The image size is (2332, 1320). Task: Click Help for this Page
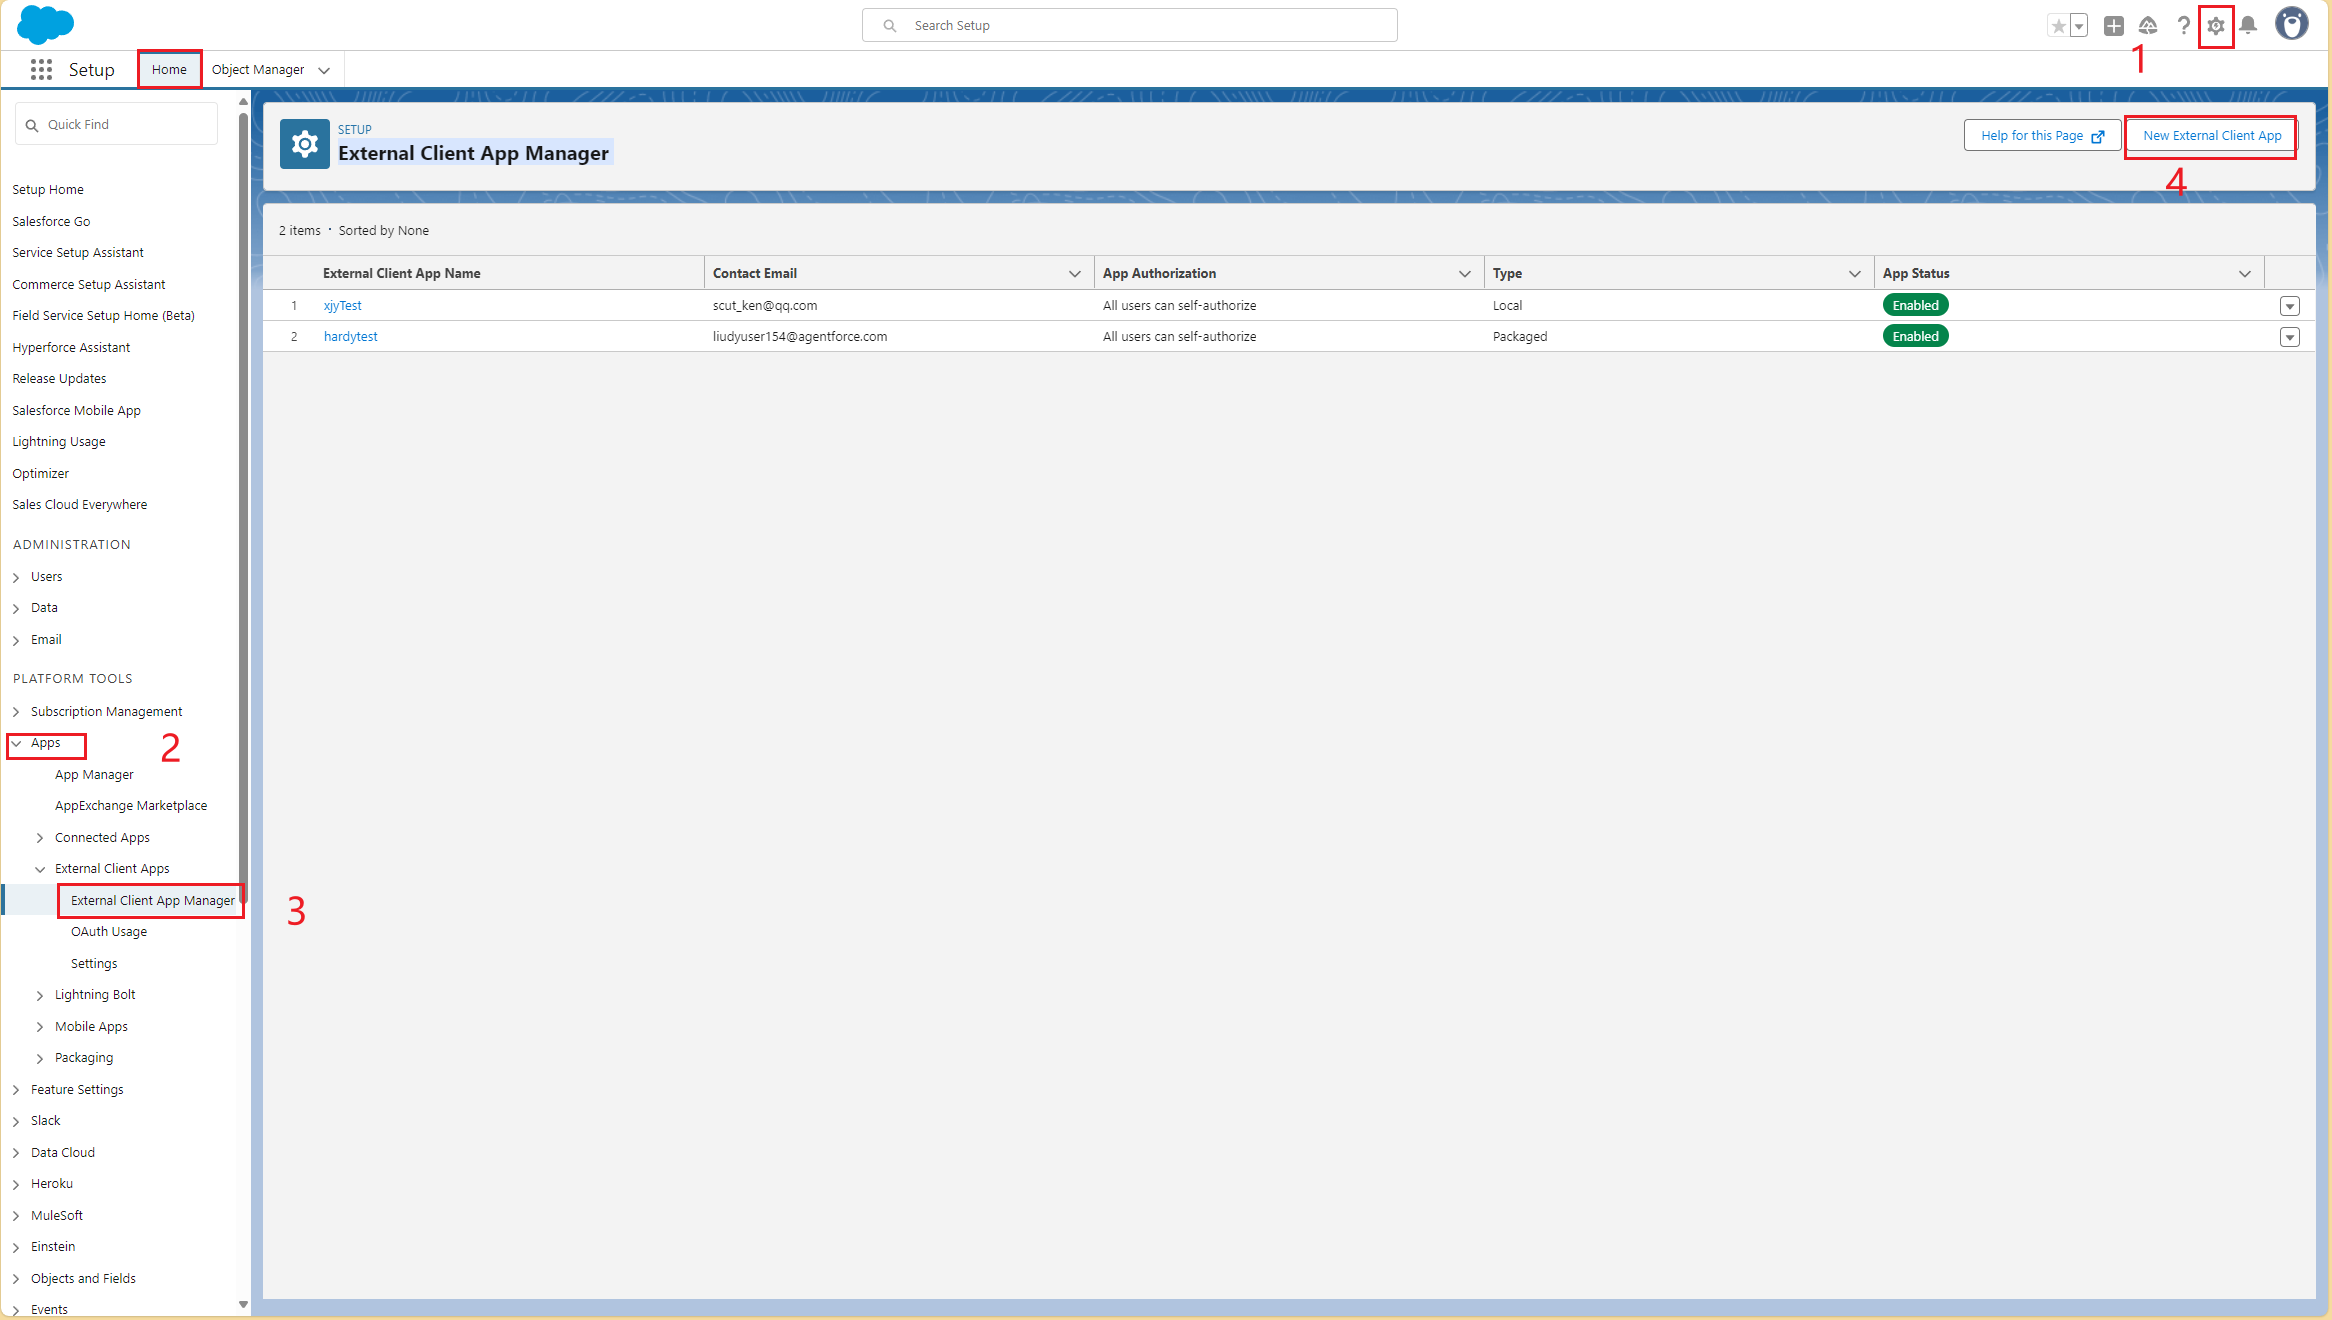(x=2042, y=135)
